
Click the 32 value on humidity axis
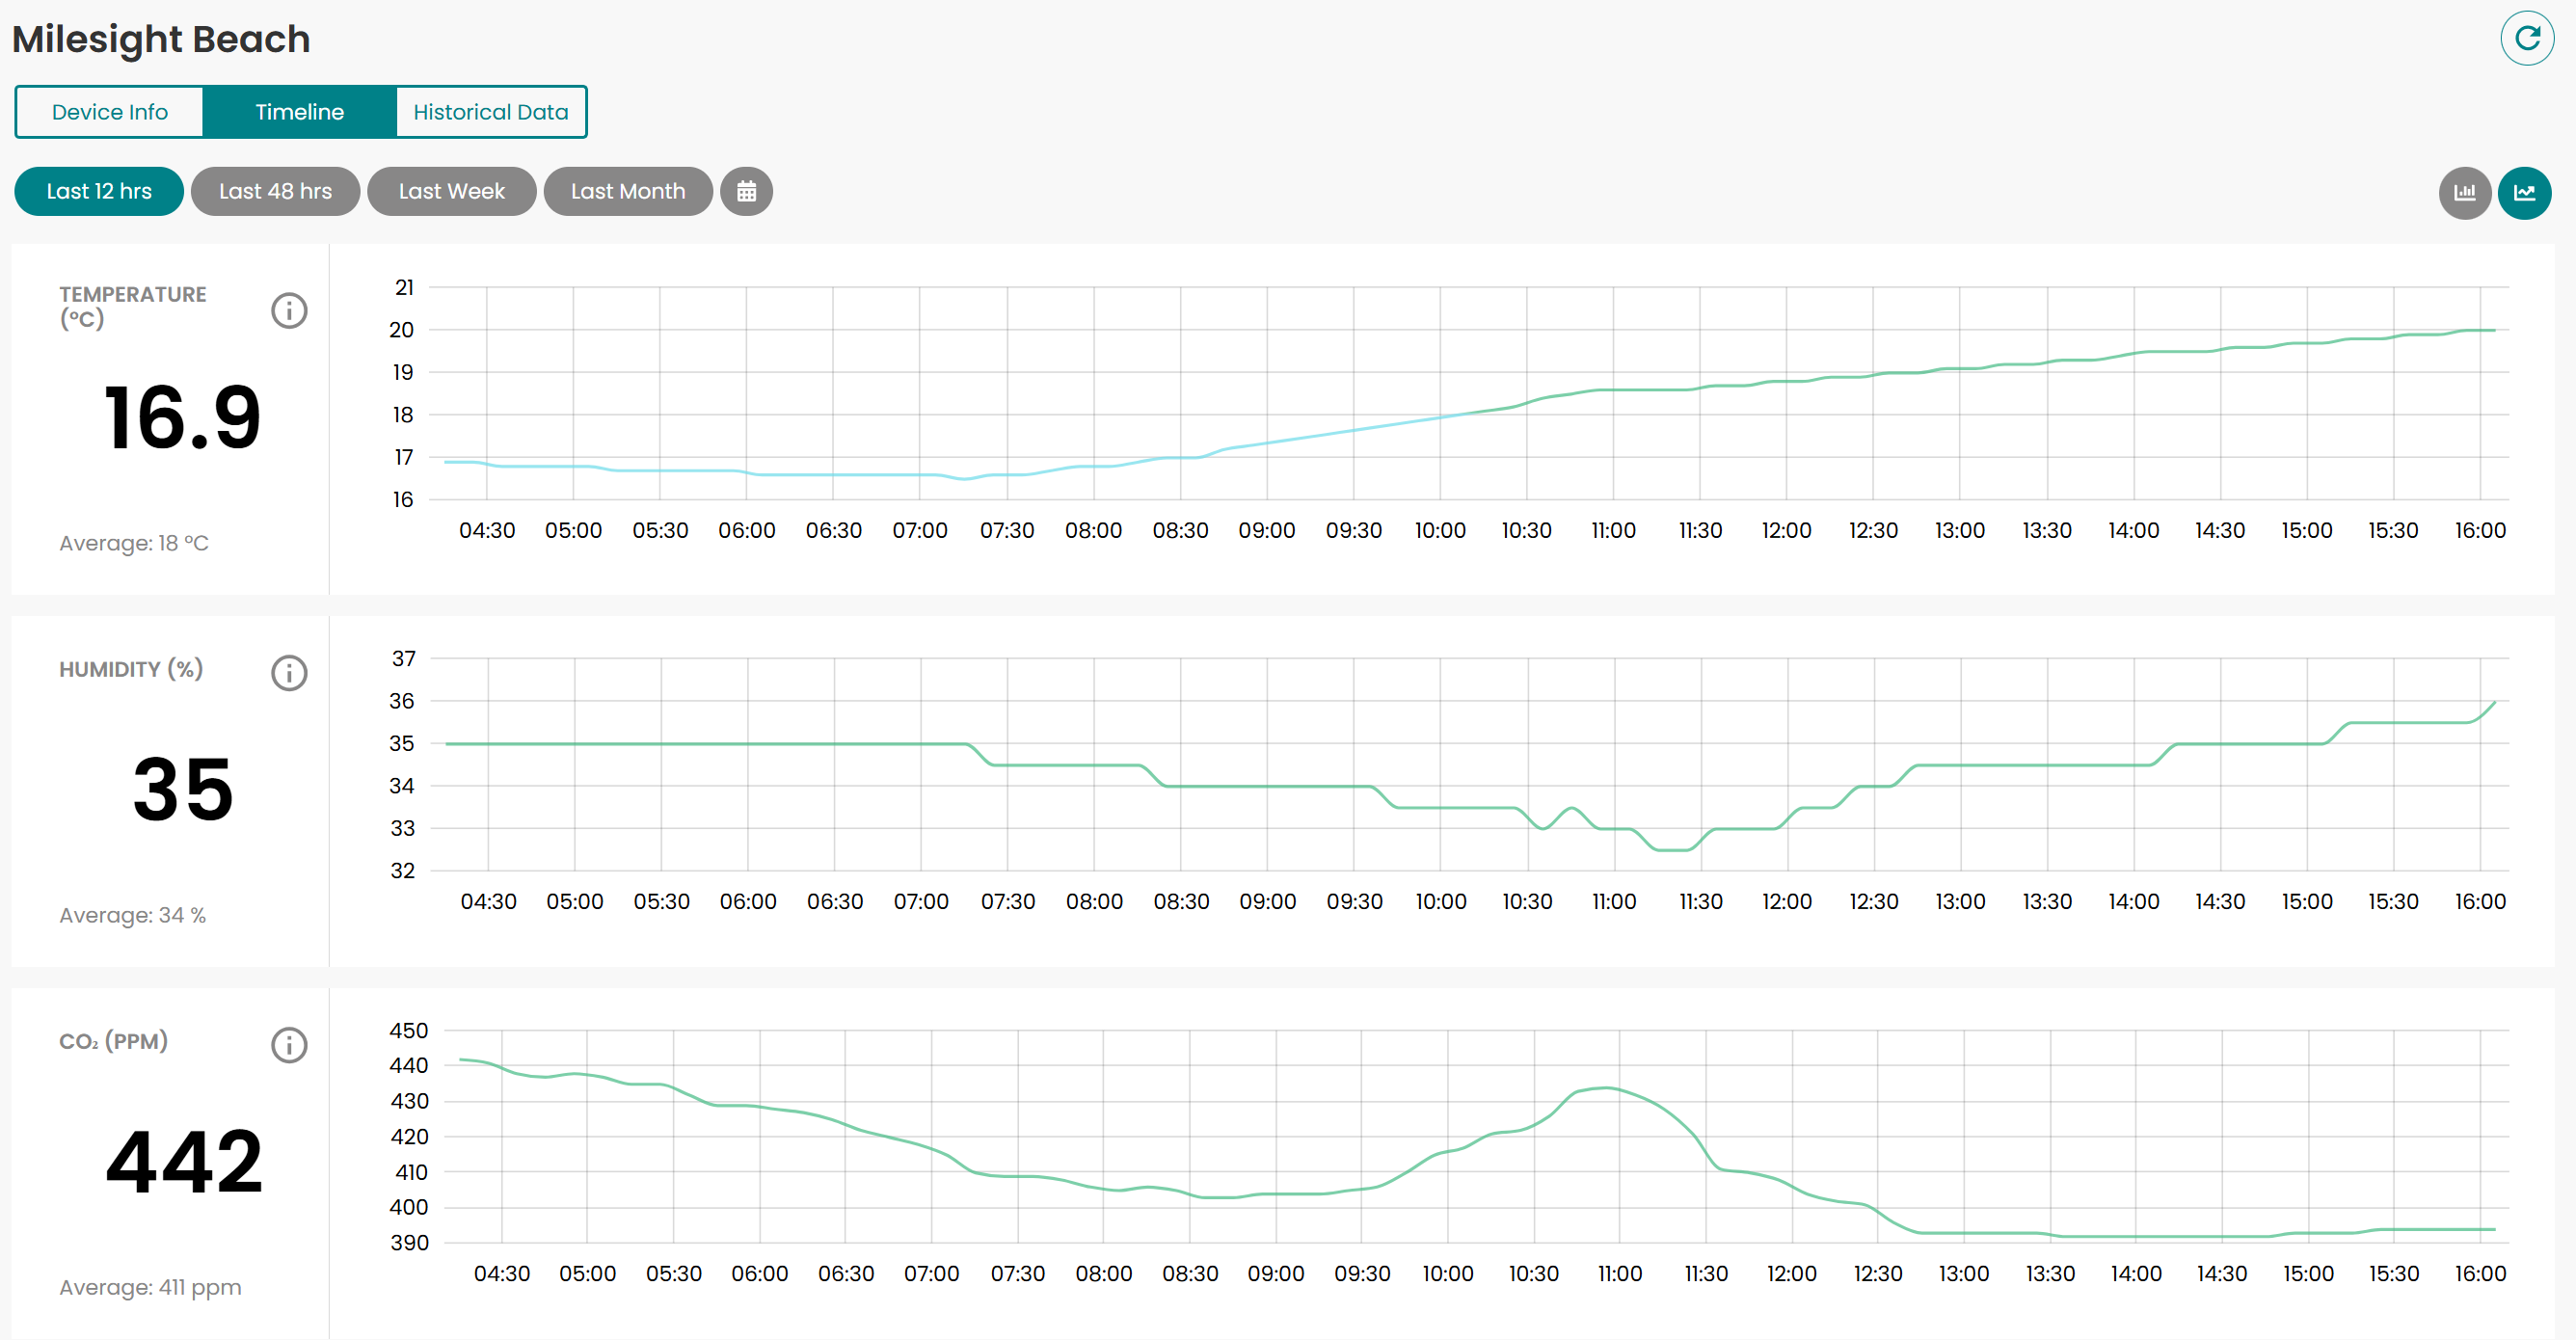(402, 870)
